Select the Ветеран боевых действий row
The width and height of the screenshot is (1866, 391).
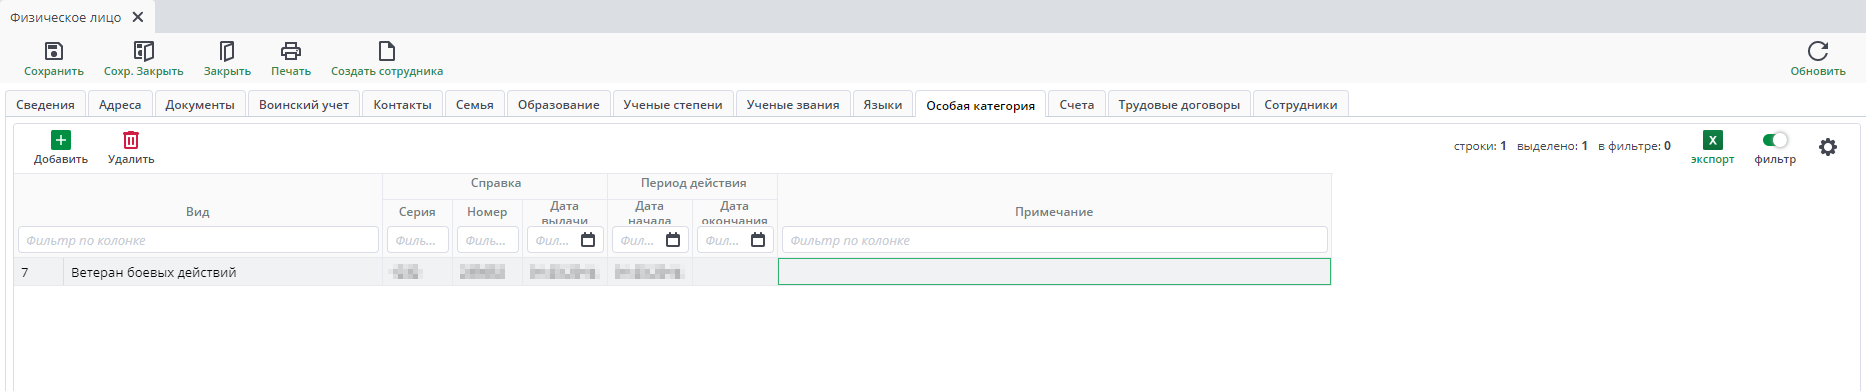(x=672, y=272)
